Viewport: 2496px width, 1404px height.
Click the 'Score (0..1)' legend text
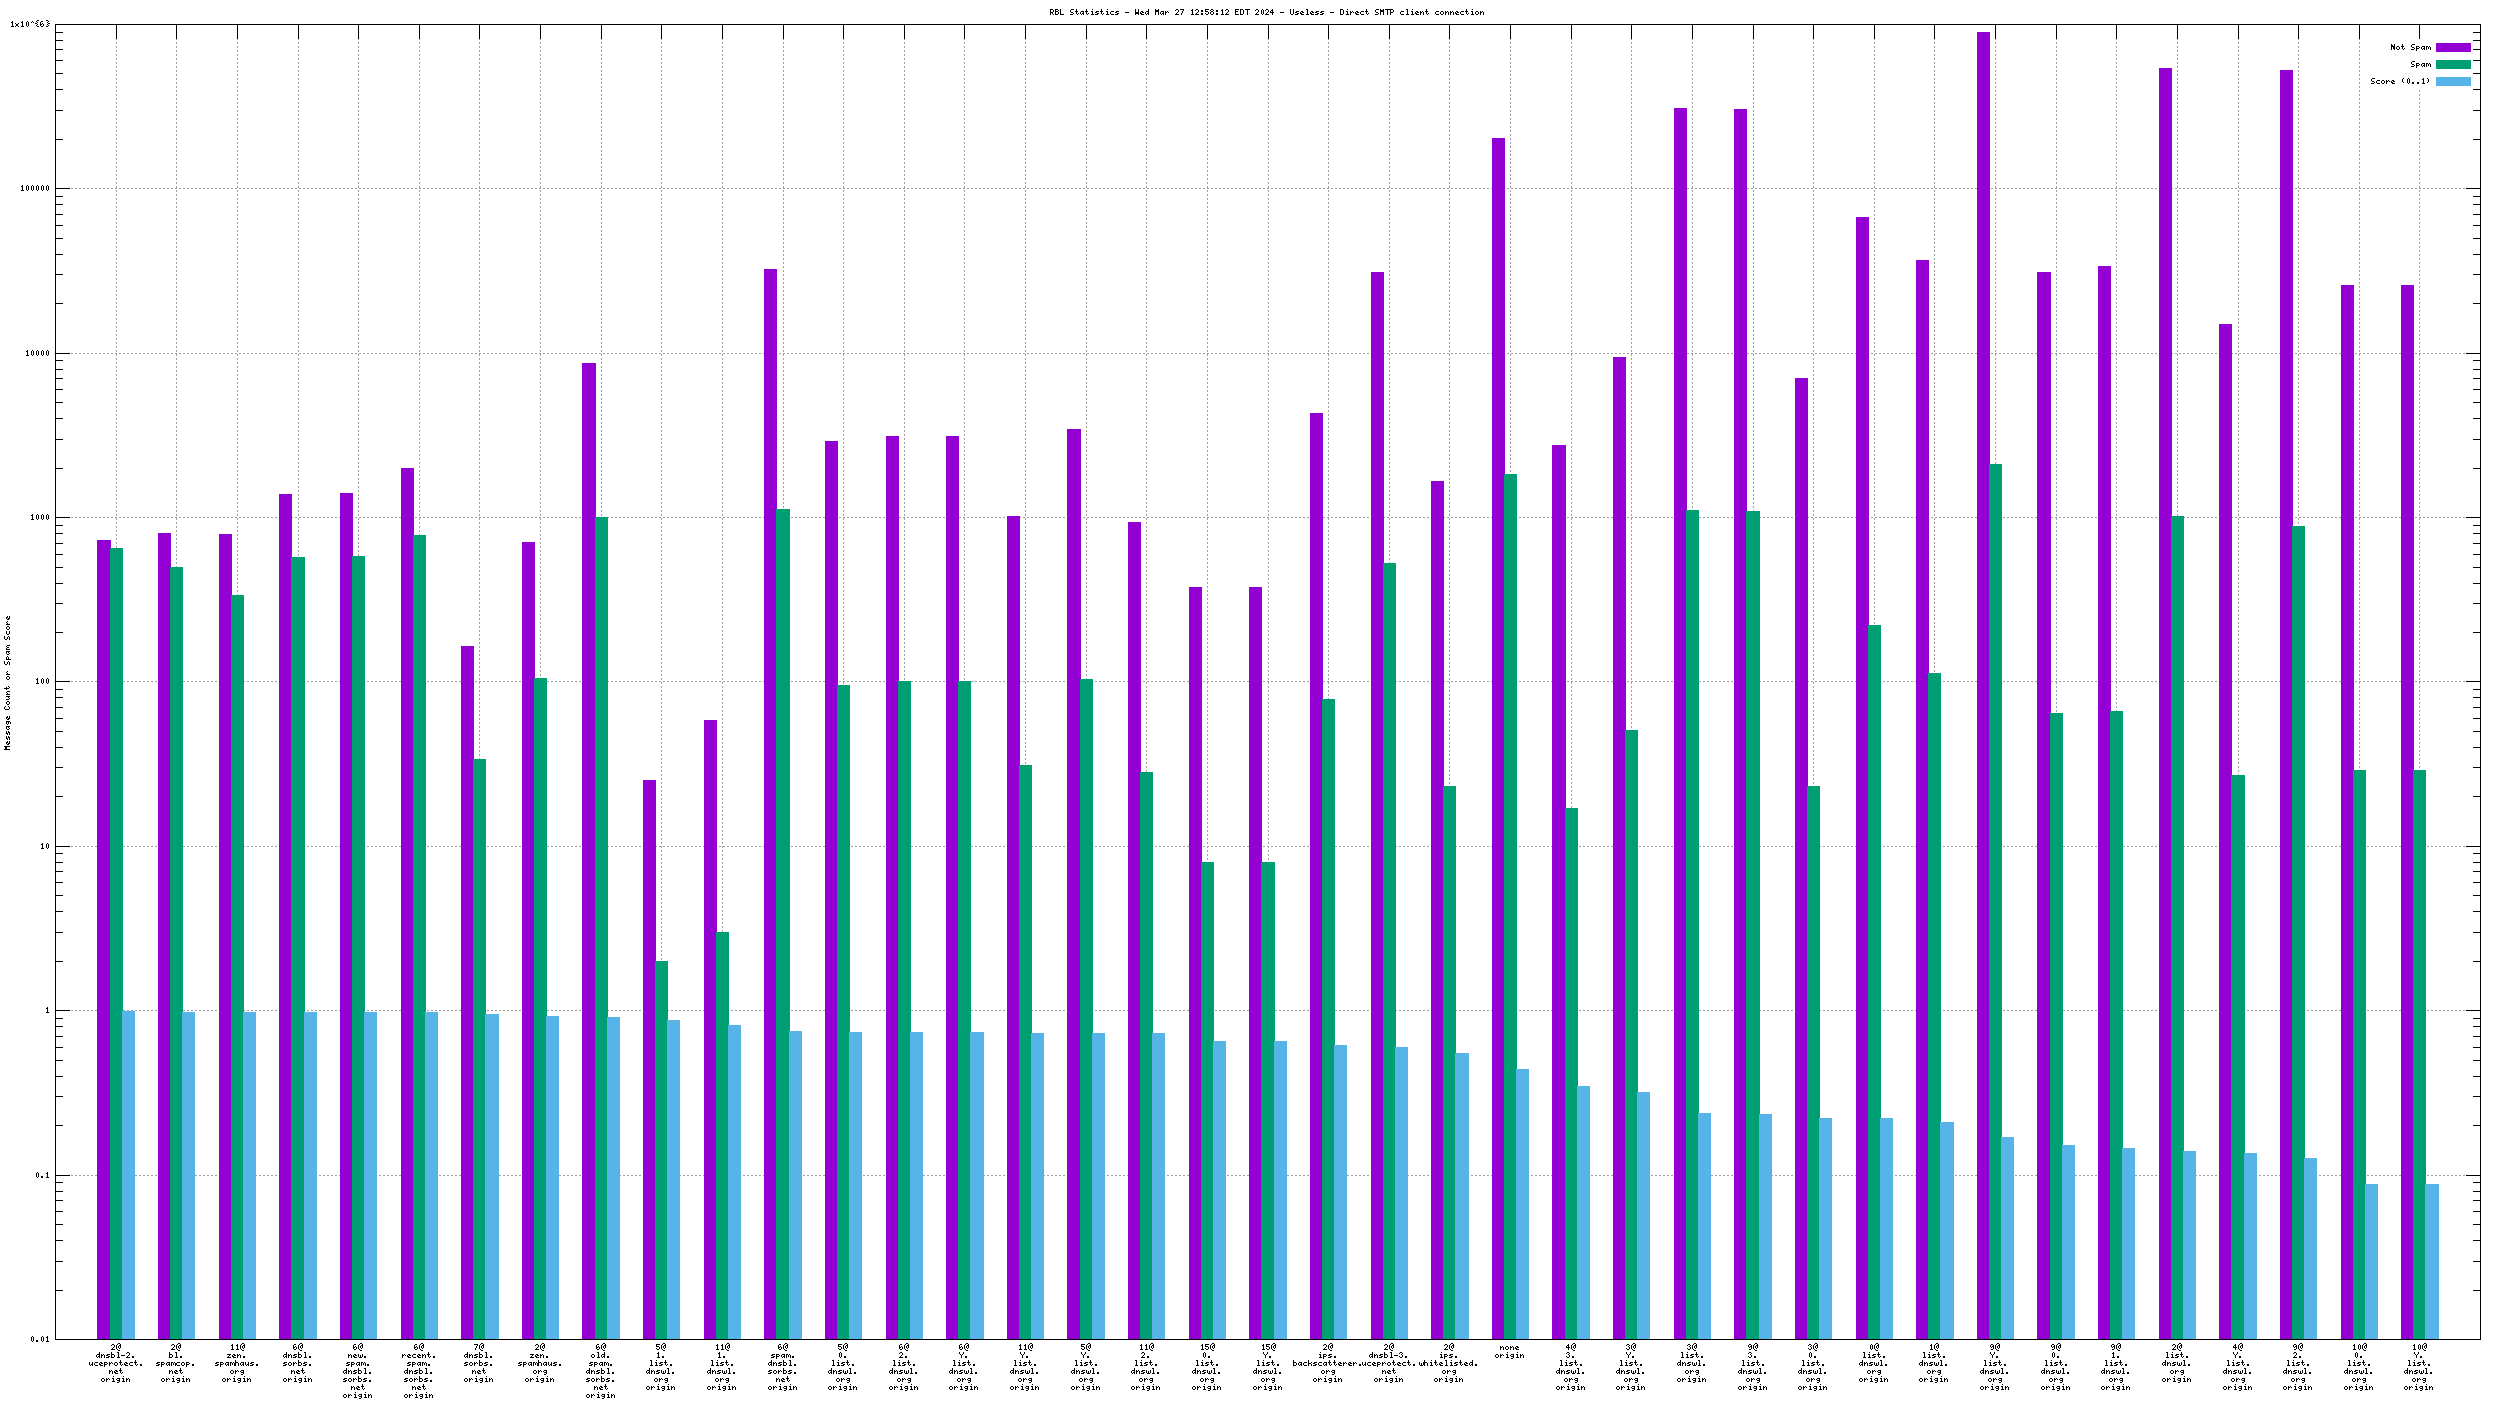coord(2399,81)
